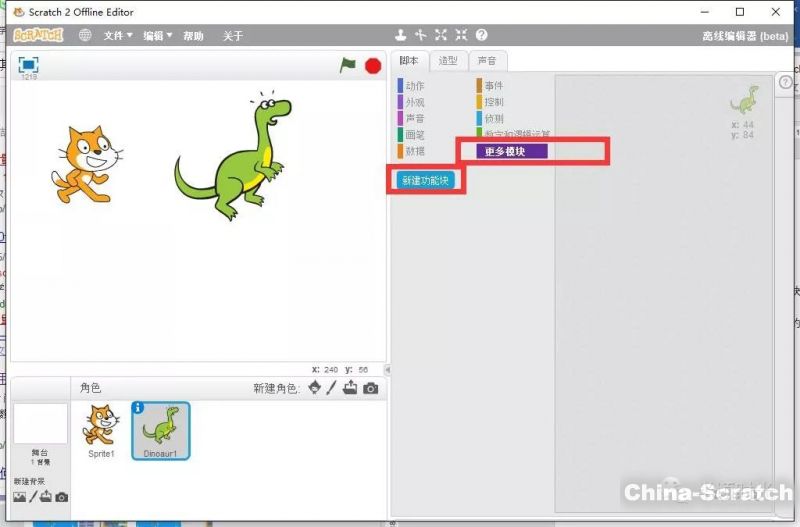Click the green flag to start

pyautogui.click(x=347, y=65)
